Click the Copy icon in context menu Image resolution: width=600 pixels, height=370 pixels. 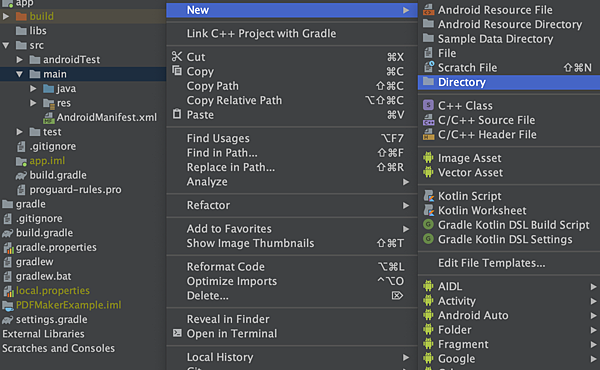(177, 70)
